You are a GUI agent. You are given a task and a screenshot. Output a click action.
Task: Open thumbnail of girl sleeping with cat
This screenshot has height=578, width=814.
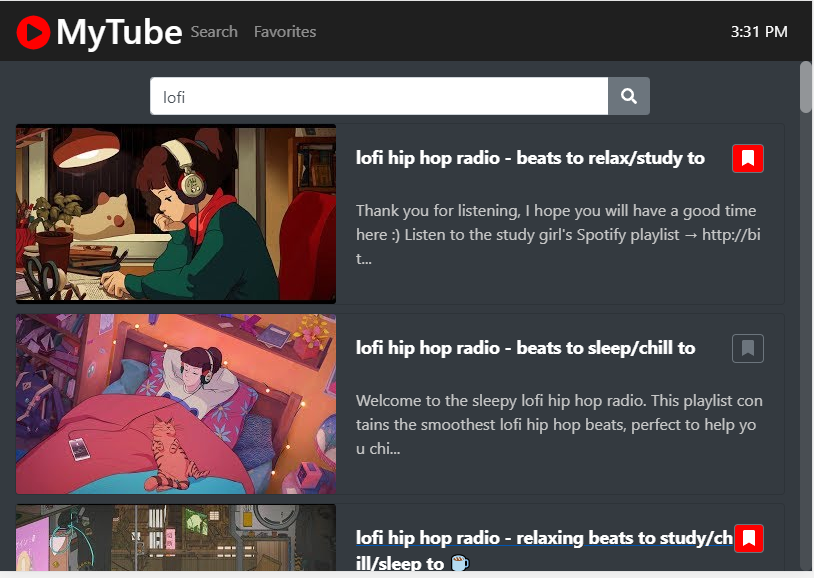(x=176, y=404)
